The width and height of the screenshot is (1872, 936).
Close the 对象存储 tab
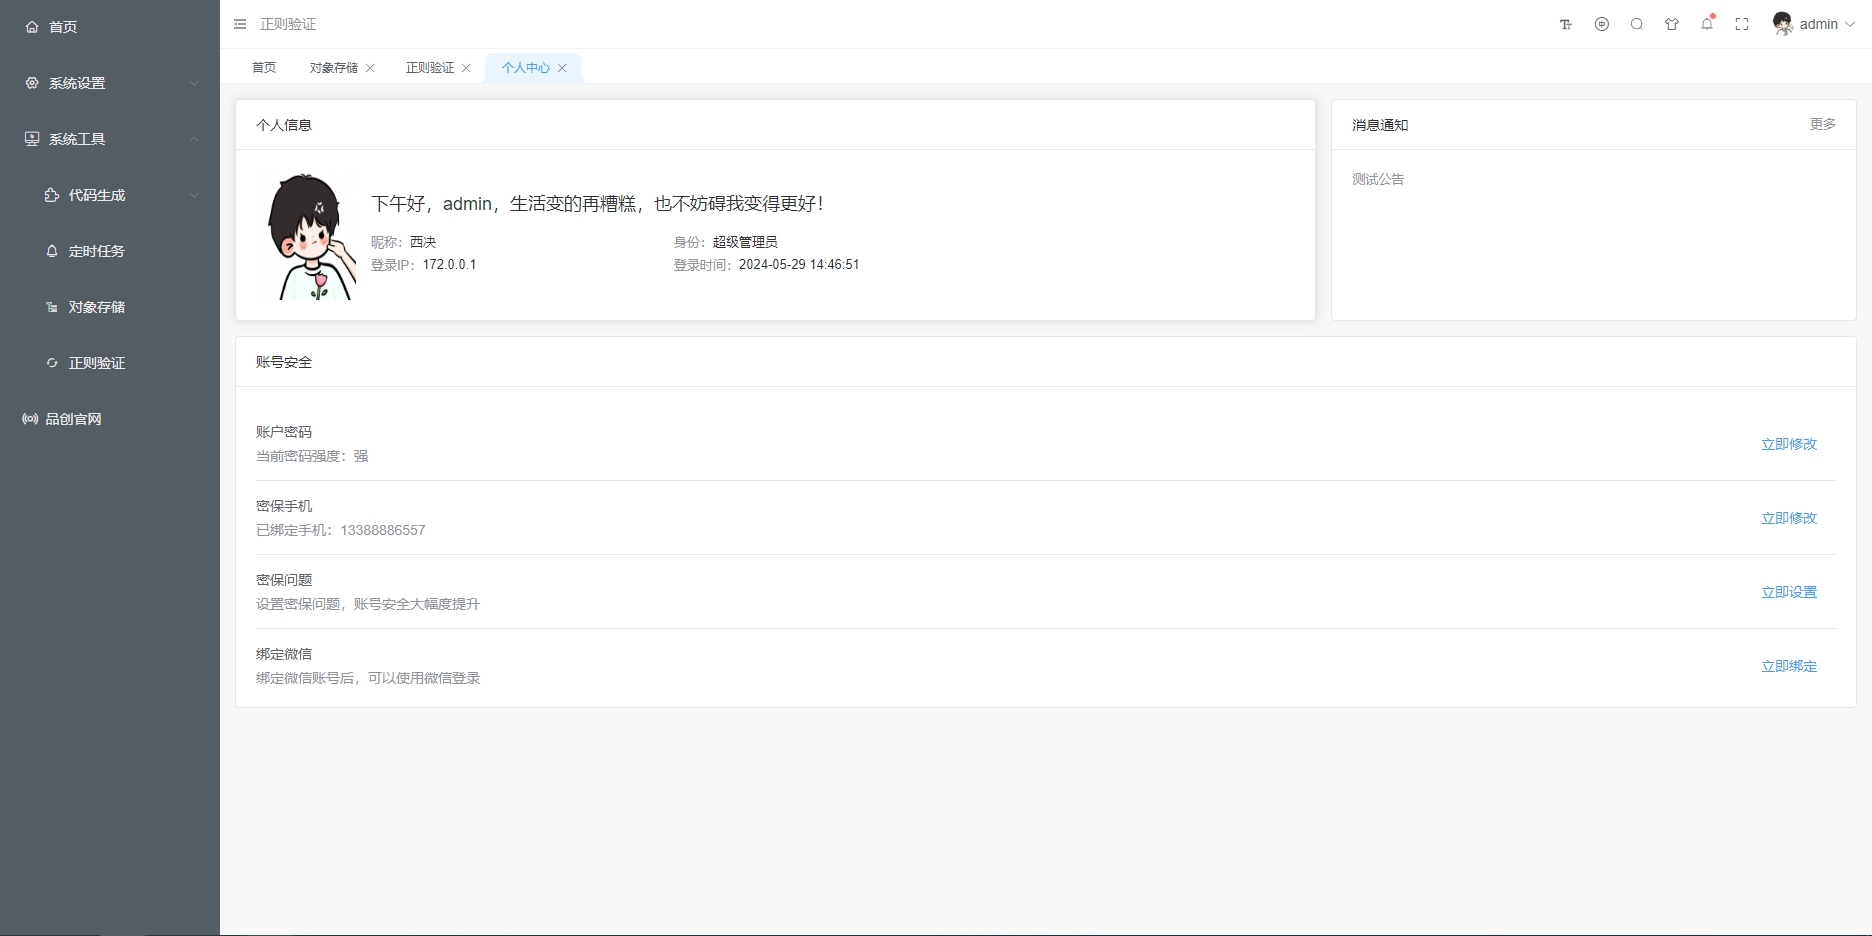coord(370,68)
